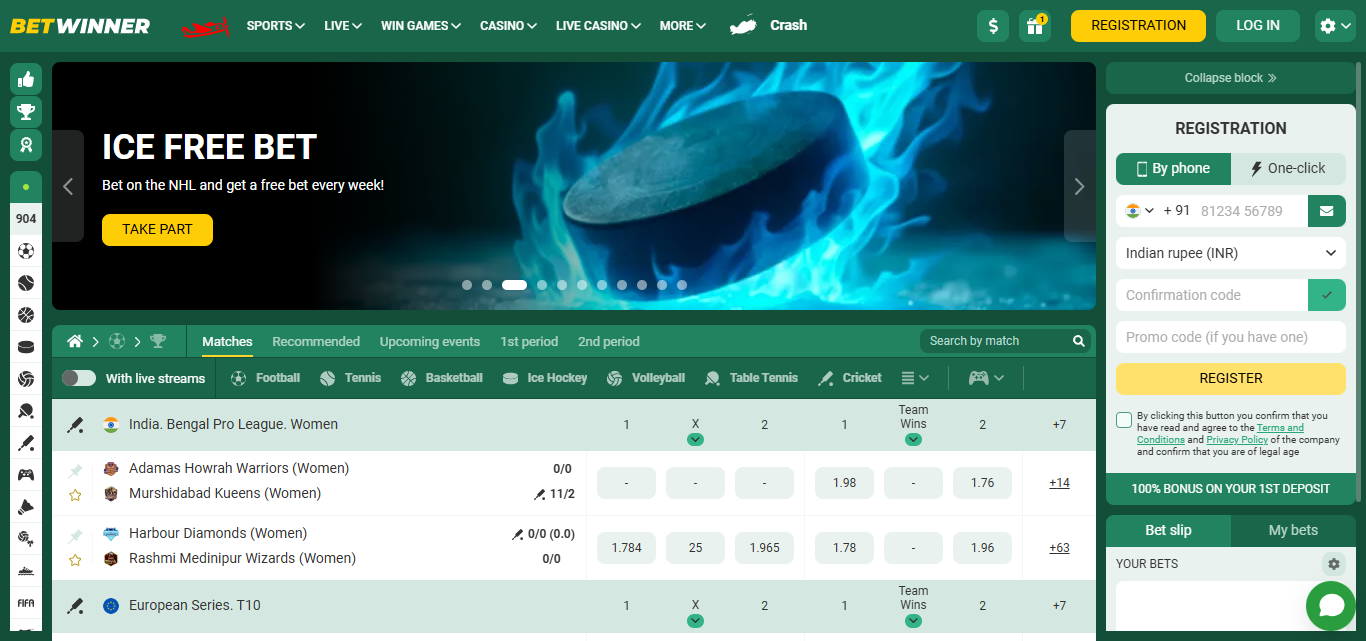Screen dimensions: 1366x641
Task: Select ice hockey puck icon in sidebar
Action: tap(26, 347)
